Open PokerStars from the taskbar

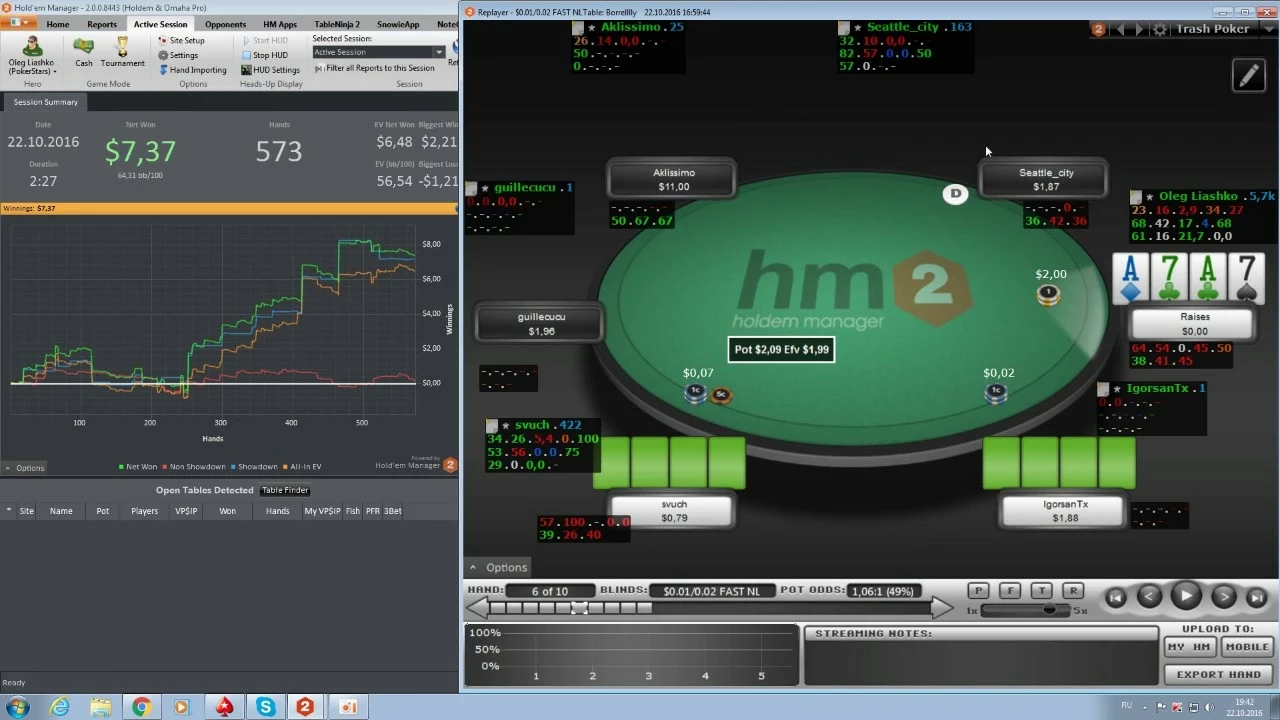pos(224,707)
